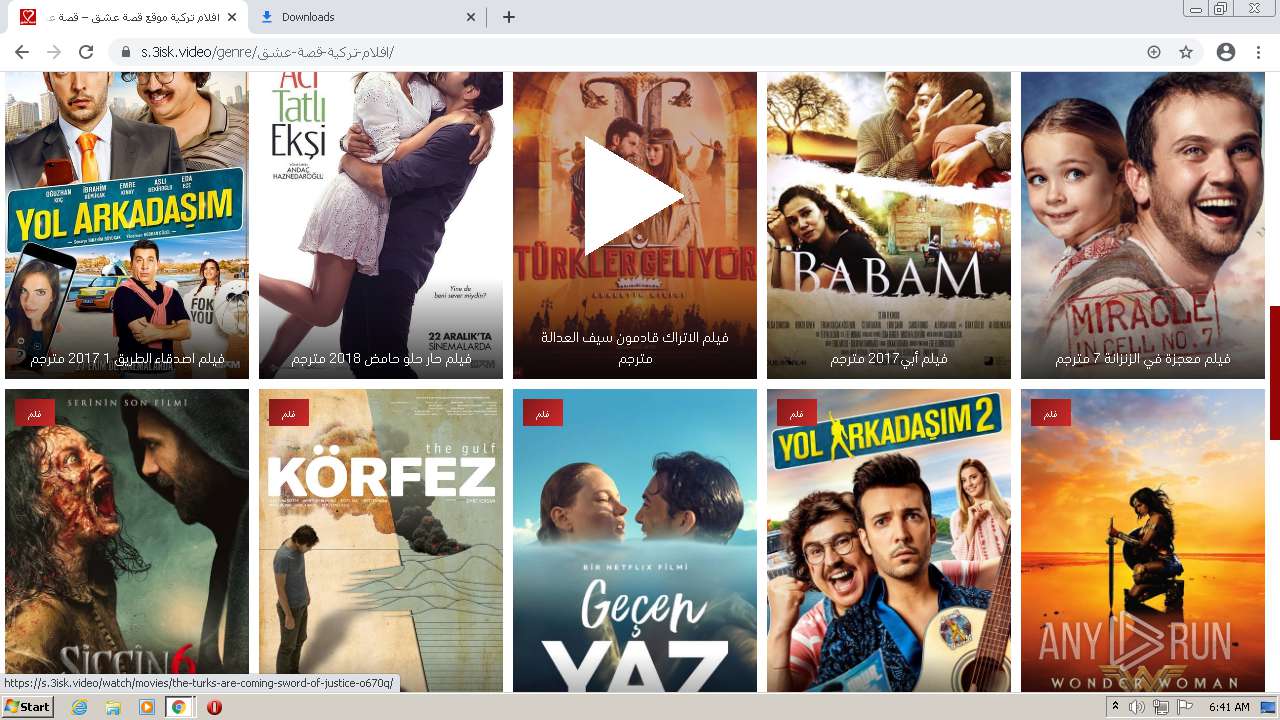Click title فيلم معجزة في الزنزانة 7 مترجم
The height and width of the screenshot is (720, 1280).
pyautogui.click(x=1143, y=358)
